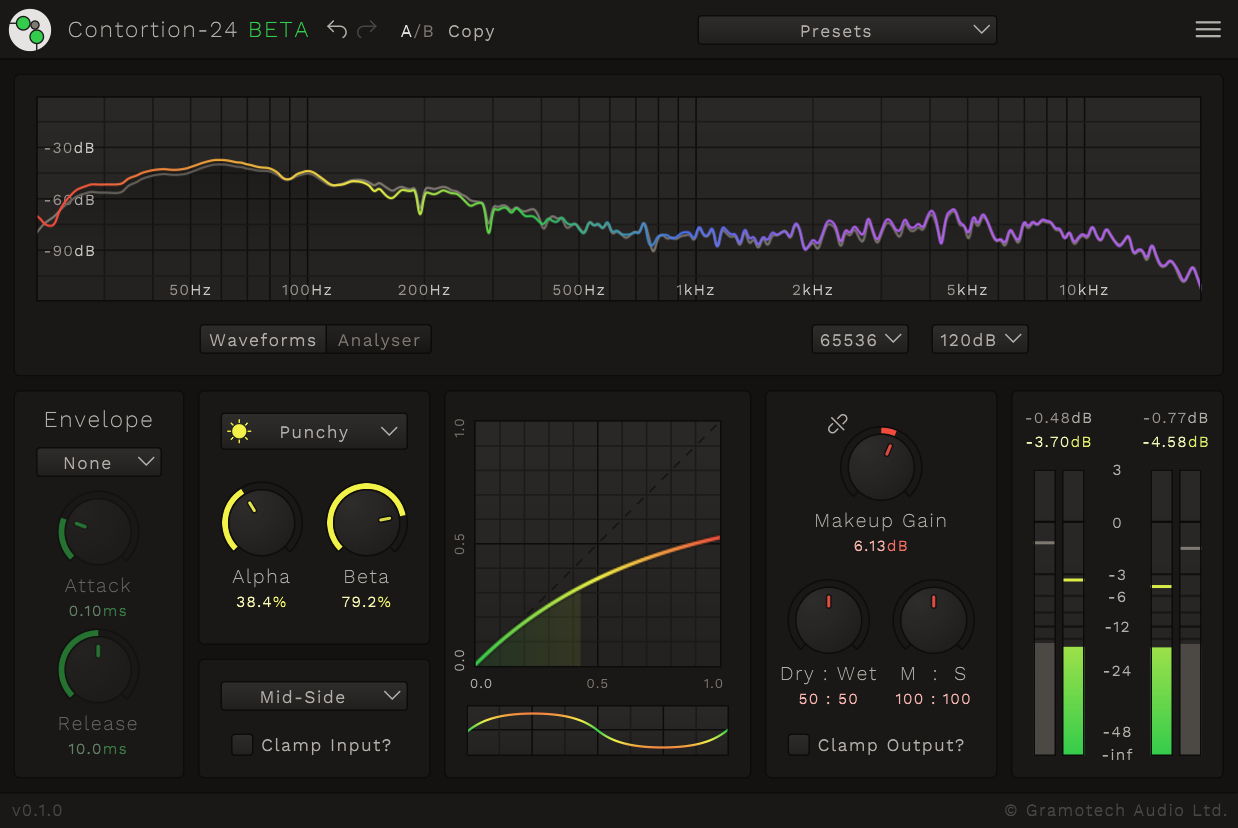Click the transfer curve graph display

click(x=598, y=543)
